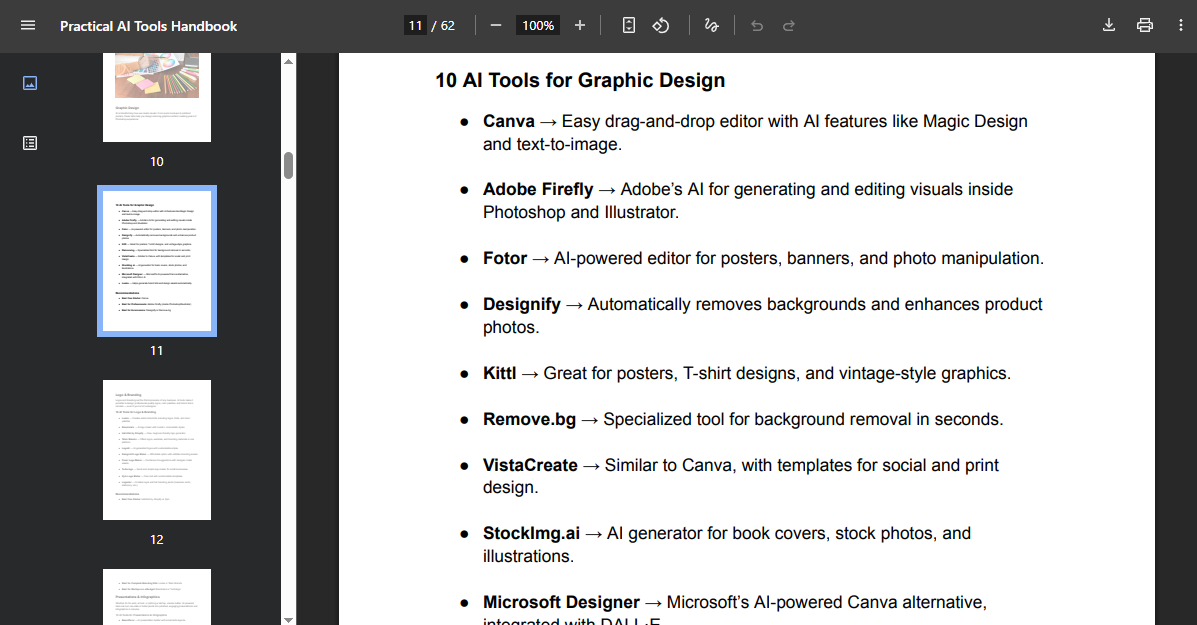The image size is (1197, 625).
Task: Click the heading 10 AI Tools for Graphic Design
Action: click(x=580, y=80)
